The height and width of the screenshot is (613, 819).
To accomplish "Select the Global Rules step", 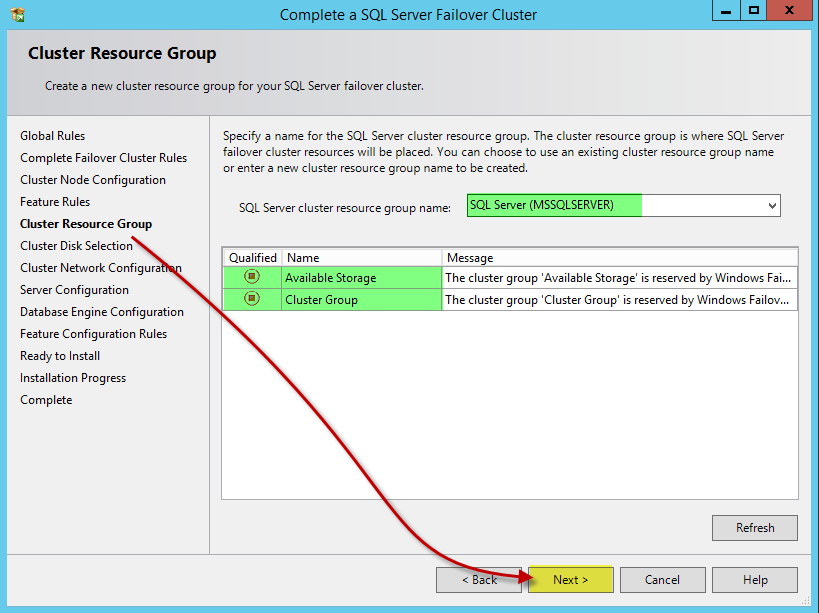I will click(x=53, y=136).
